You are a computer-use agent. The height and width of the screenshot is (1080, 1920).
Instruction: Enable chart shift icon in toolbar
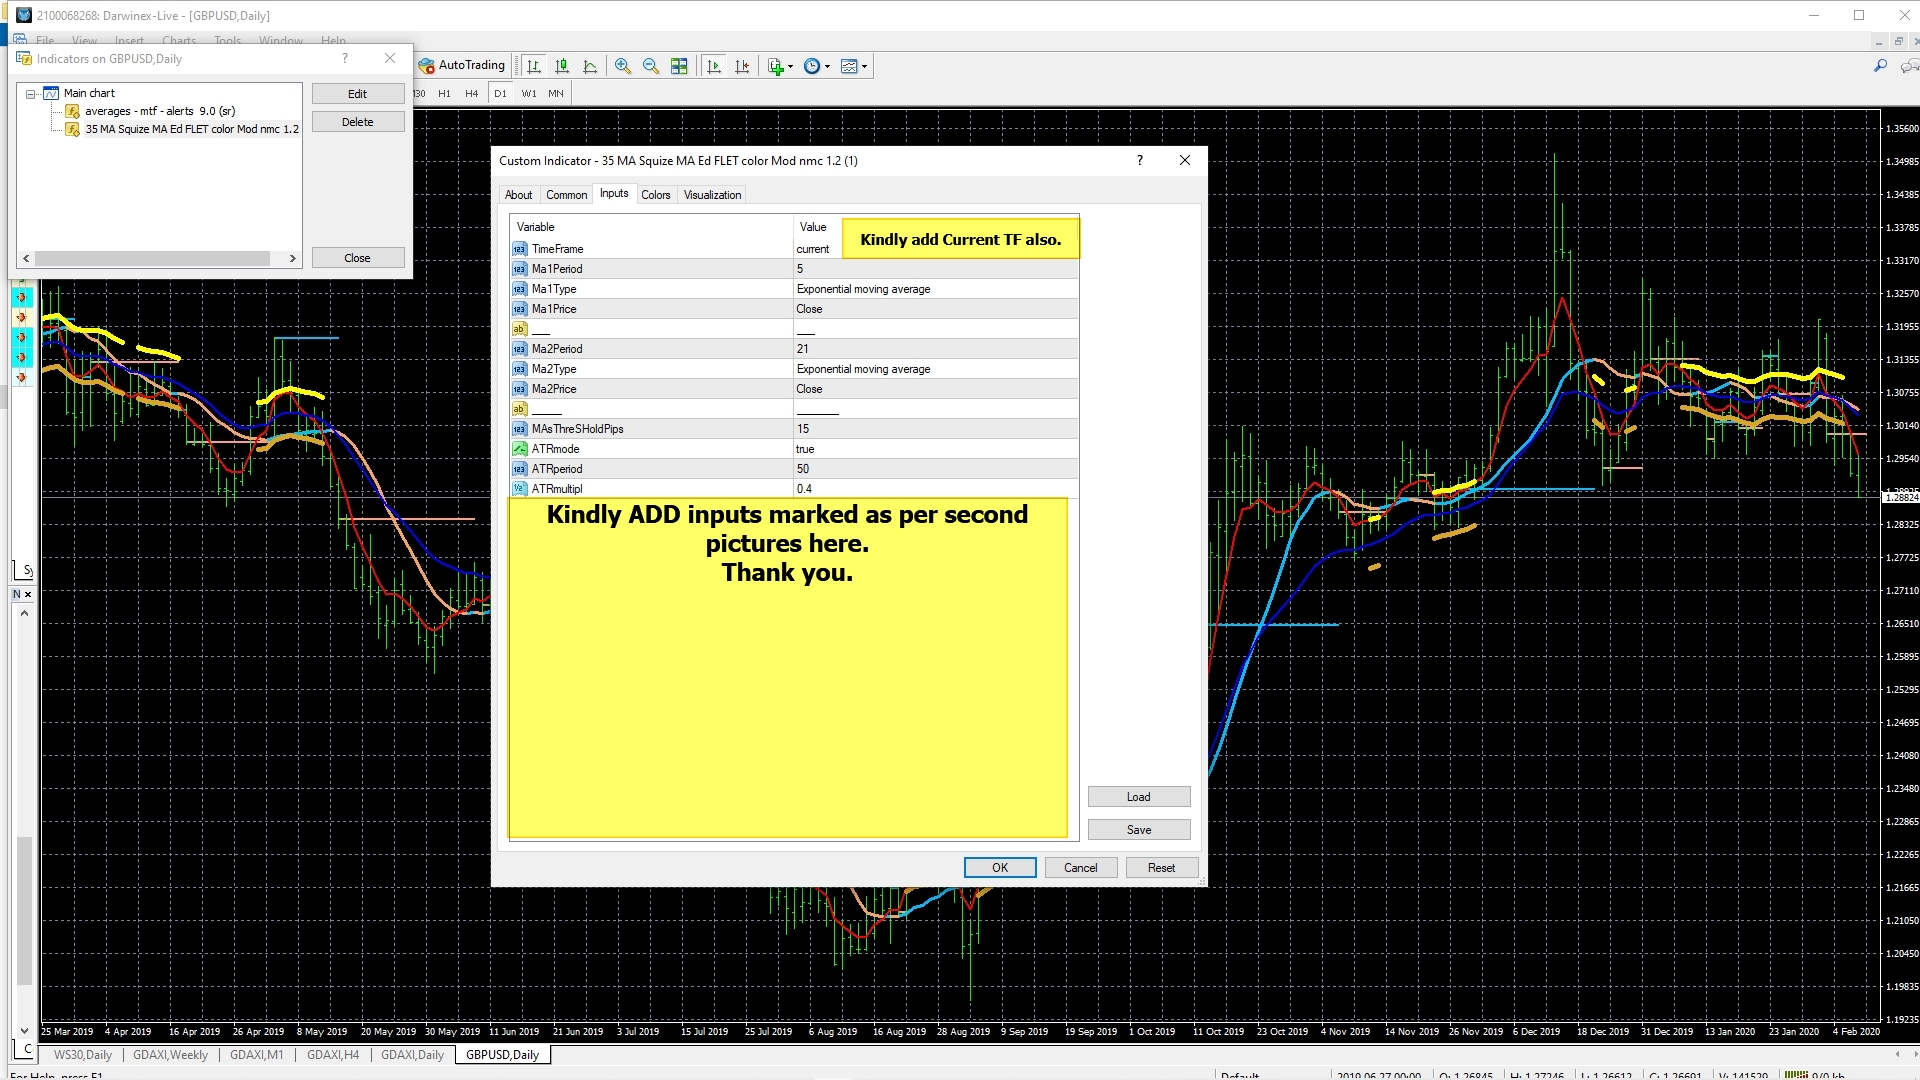[x=742, y=66]
